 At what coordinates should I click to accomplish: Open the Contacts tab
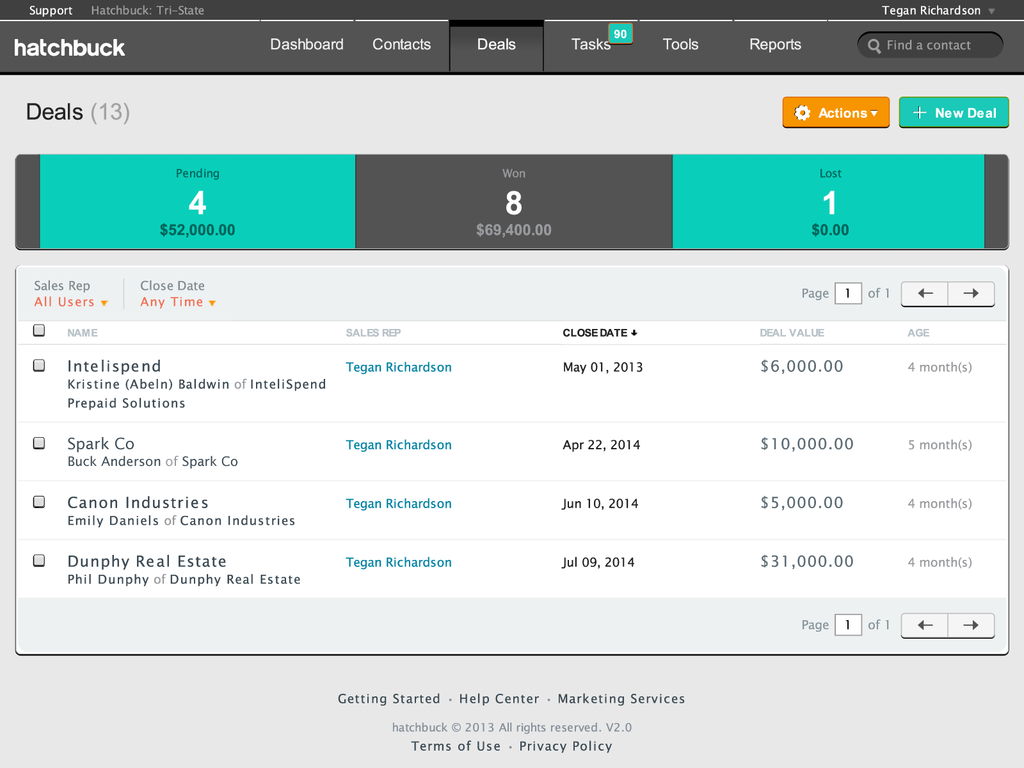pos(402,44)
